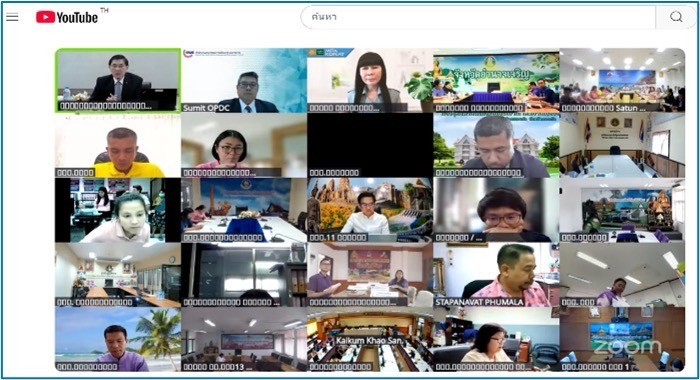Viewport: 700px width, 380px height.
Task: Click the black camera-off participant tile
Action: click(x=370, y=145)
